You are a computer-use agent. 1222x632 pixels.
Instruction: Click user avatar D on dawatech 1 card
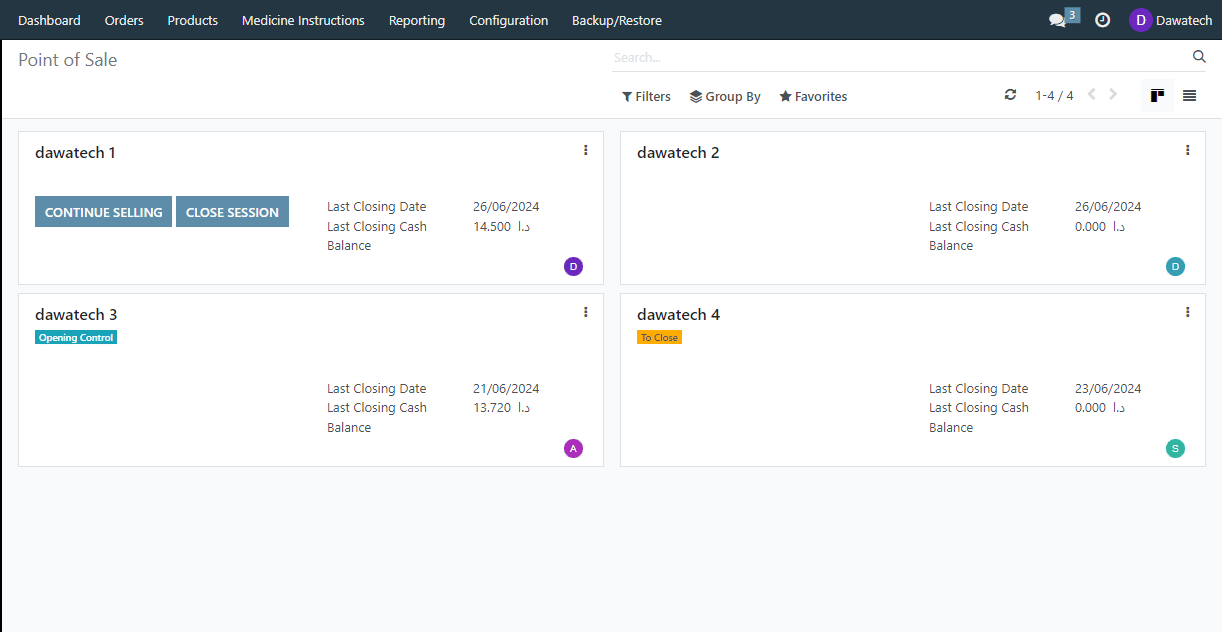[573, 266]
